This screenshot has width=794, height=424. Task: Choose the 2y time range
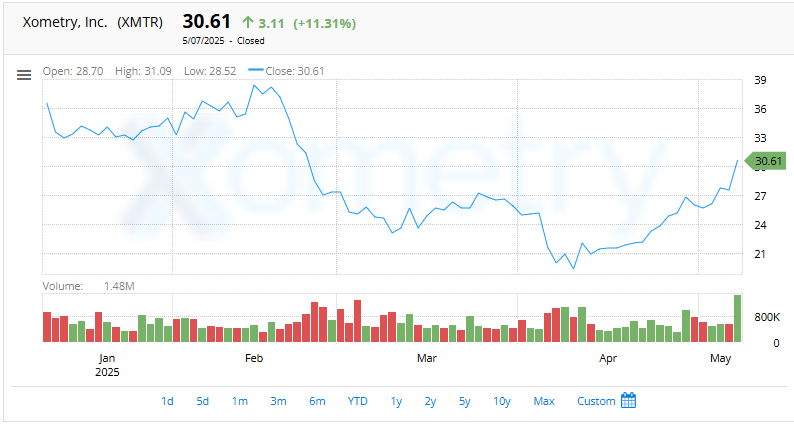coord(430,401)
